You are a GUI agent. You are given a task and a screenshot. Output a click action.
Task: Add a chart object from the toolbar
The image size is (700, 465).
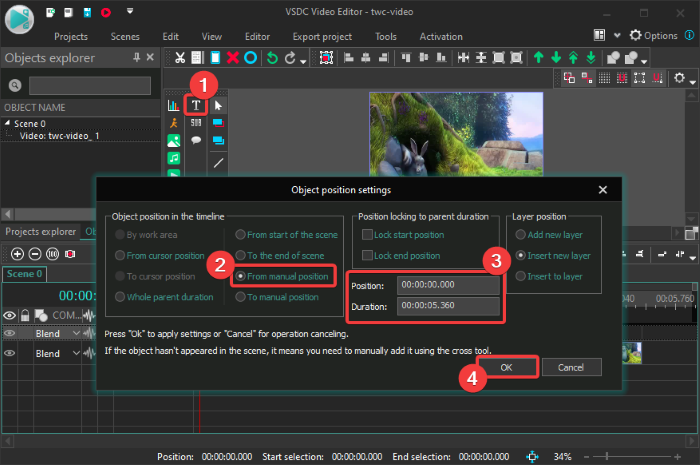[x=174, y=105]
